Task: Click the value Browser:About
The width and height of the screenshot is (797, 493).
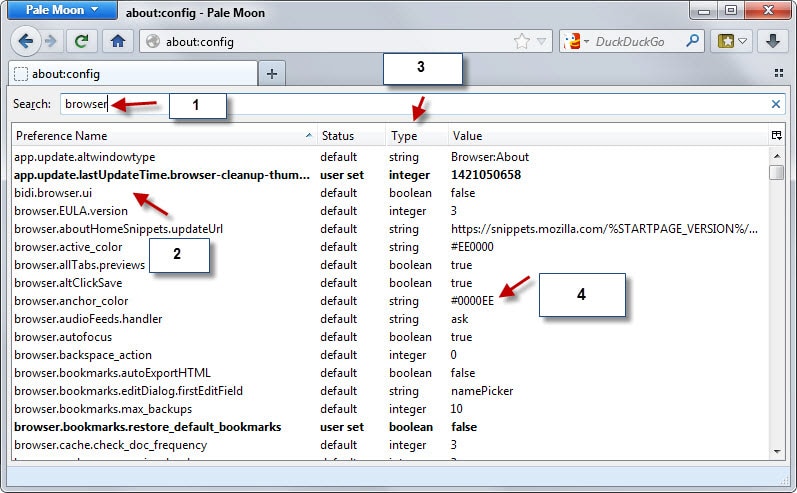Action: pyautogui.click(x=490, y=157)
